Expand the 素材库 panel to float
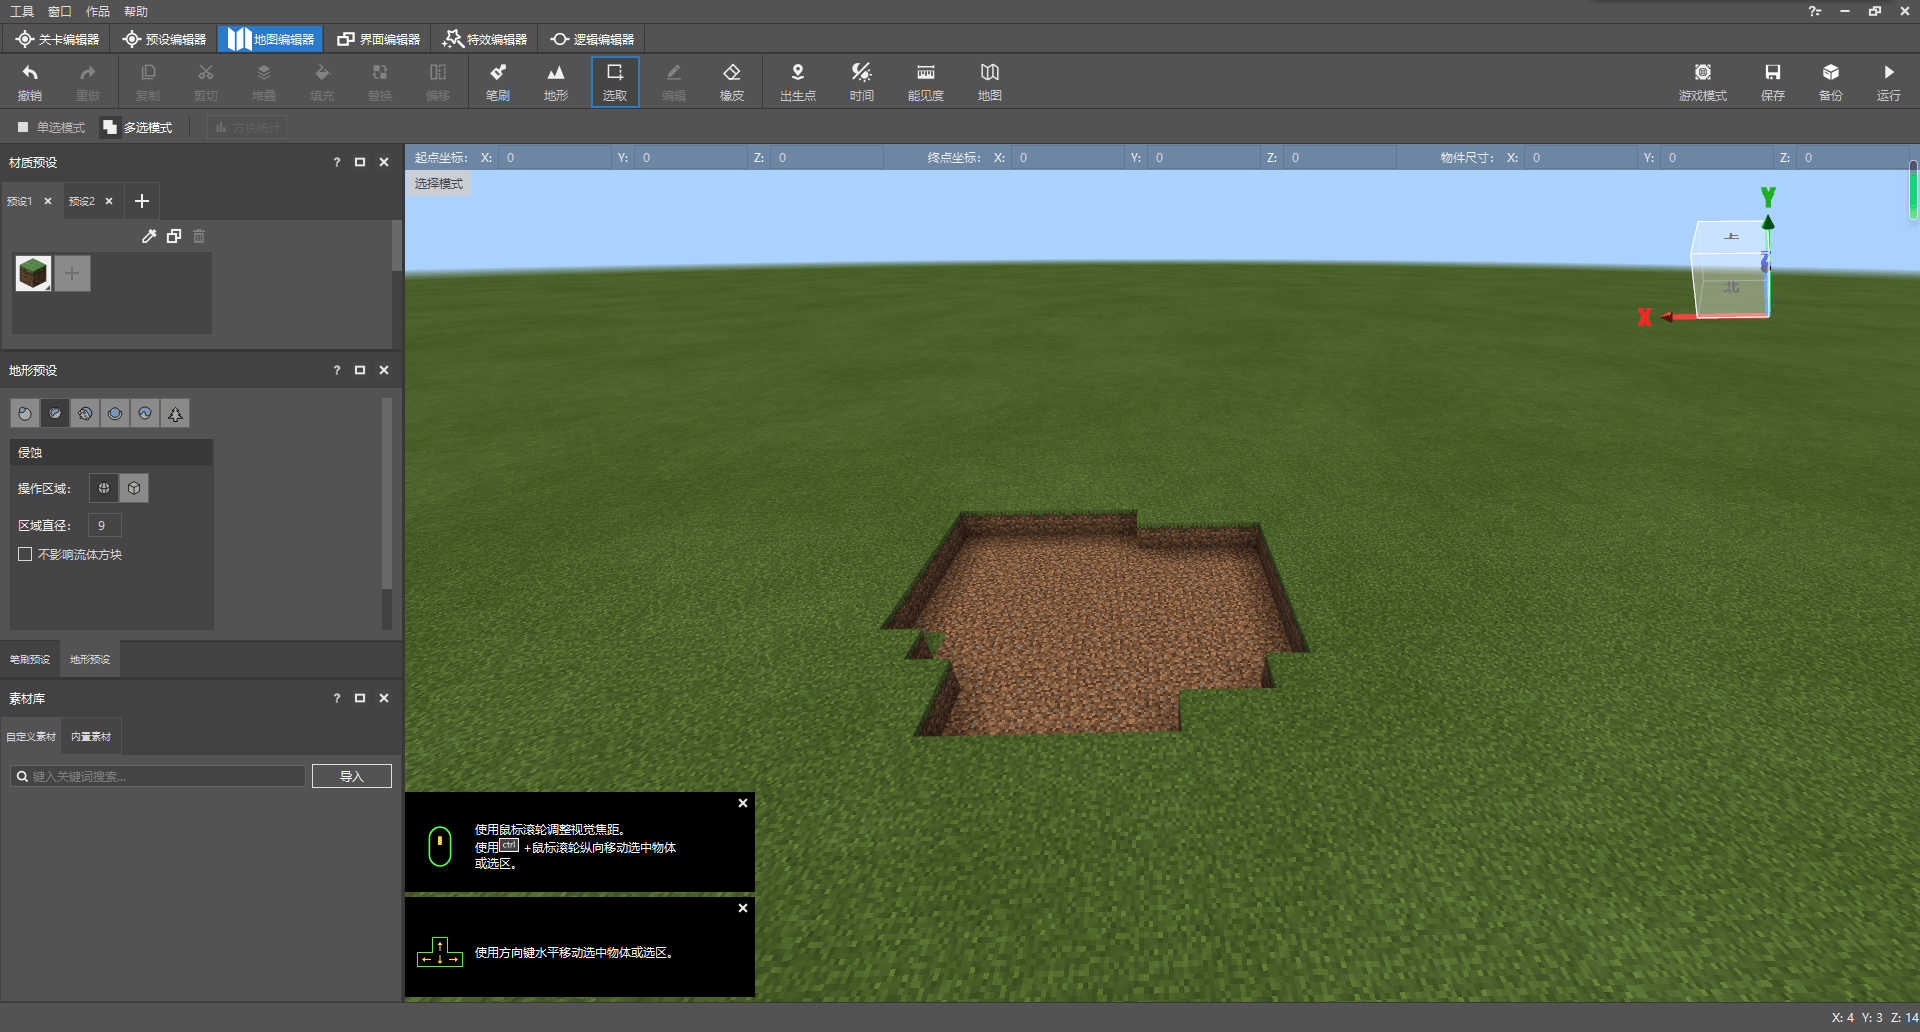1920x1032 pixels. [x=360, y=698]
